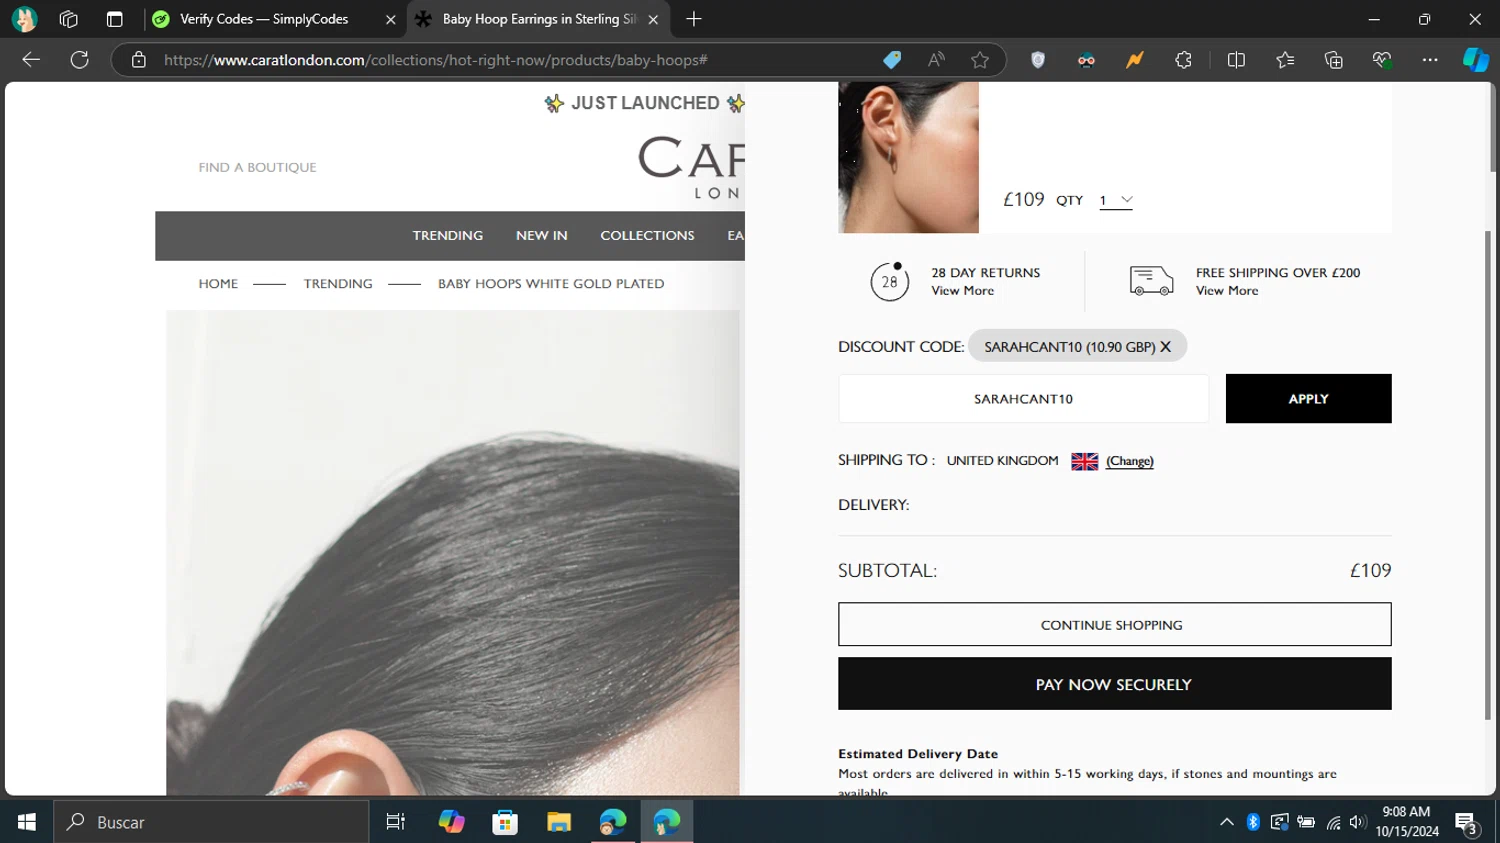Open the shield extension icon
This screenshot has height=843, width=1500.
click(1038, 60)
